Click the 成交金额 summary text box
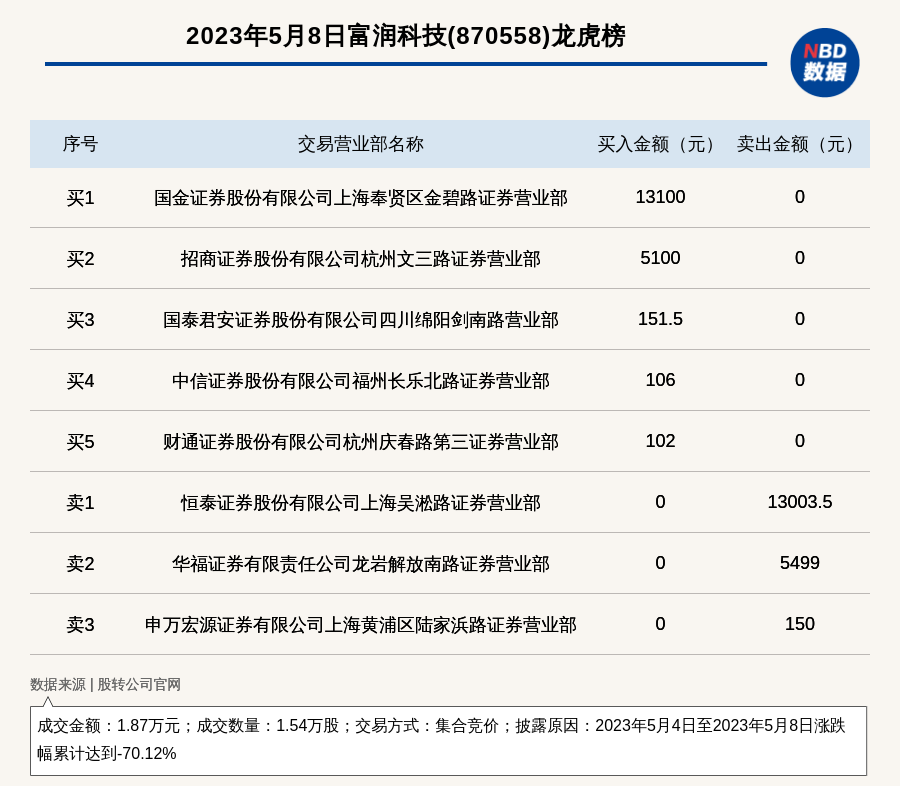 [448, 741]
